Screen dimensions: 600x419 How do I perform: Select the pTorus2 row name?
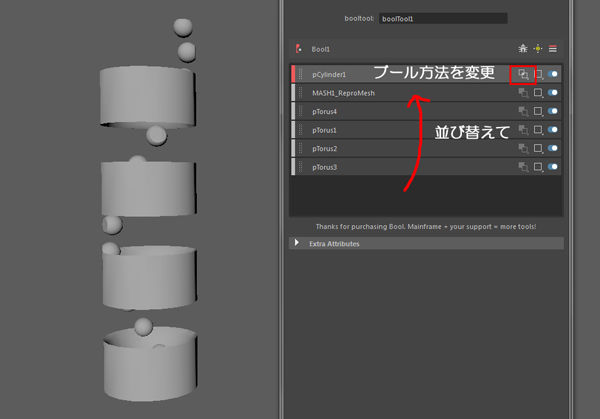coord(324,148)
